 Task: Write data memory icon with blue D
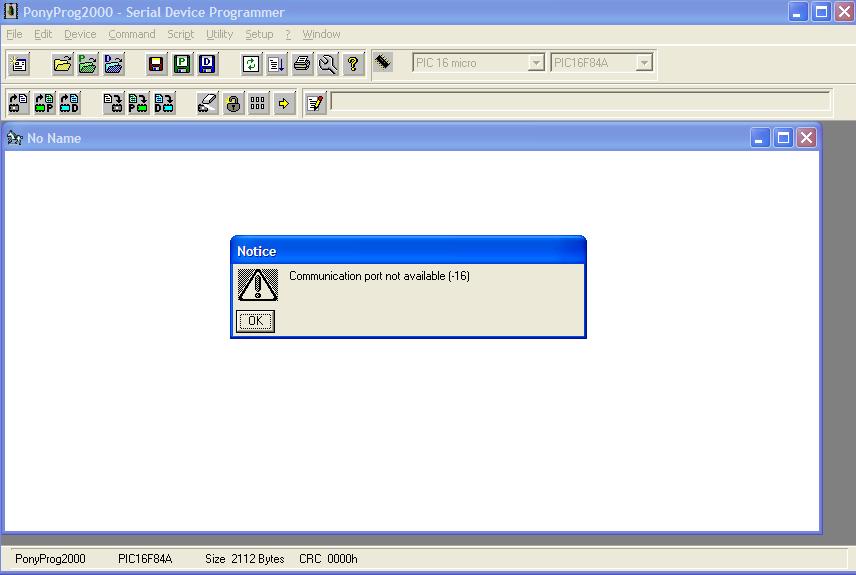(164, 103)
